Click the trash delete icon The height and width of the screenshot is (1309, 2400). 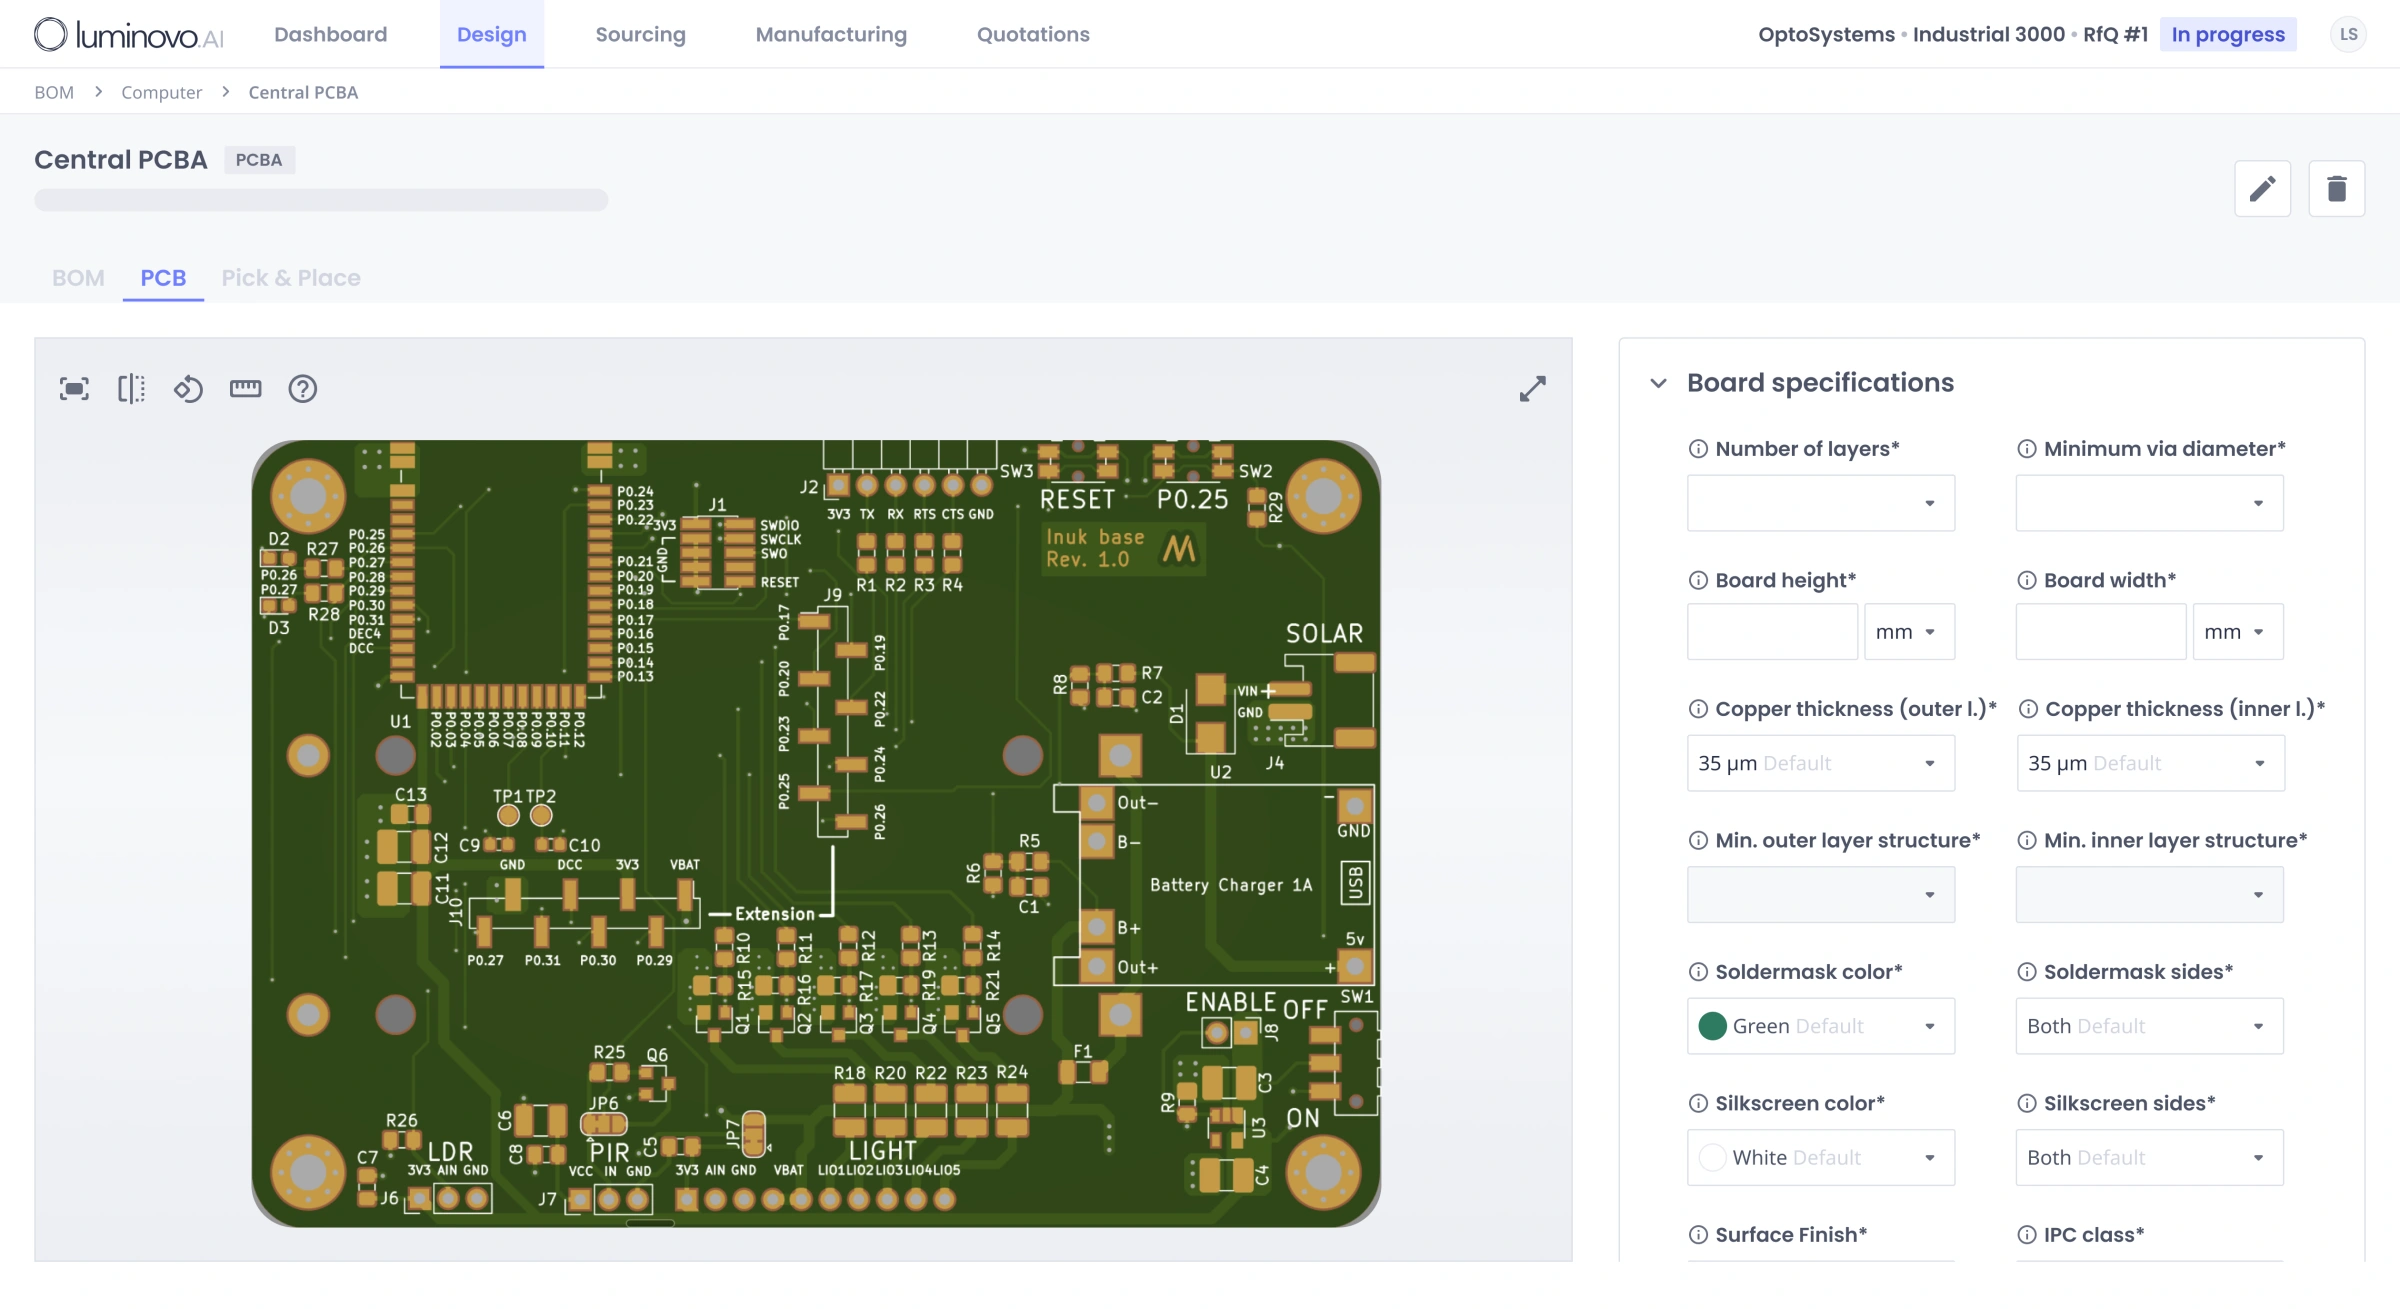(x=2336, y=188)
